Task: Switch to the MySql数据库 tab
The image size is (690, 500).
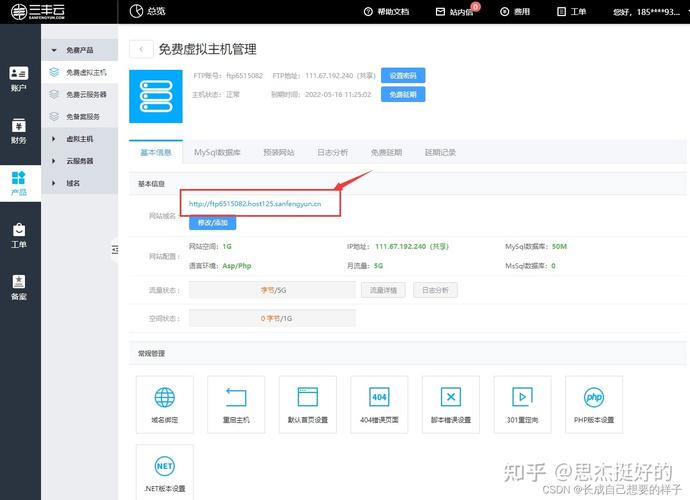Action: [x=217, y=152]
